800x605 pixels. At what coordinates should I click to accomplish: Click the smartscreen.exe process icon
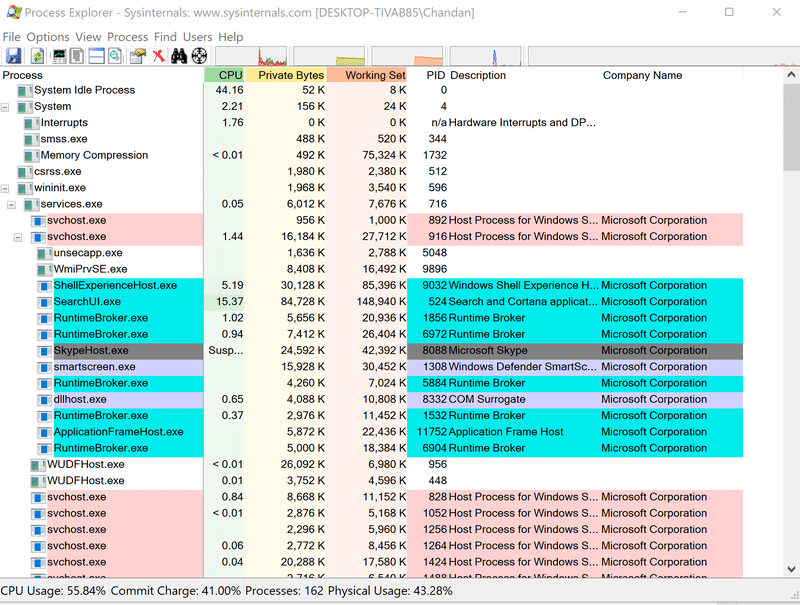45,367
